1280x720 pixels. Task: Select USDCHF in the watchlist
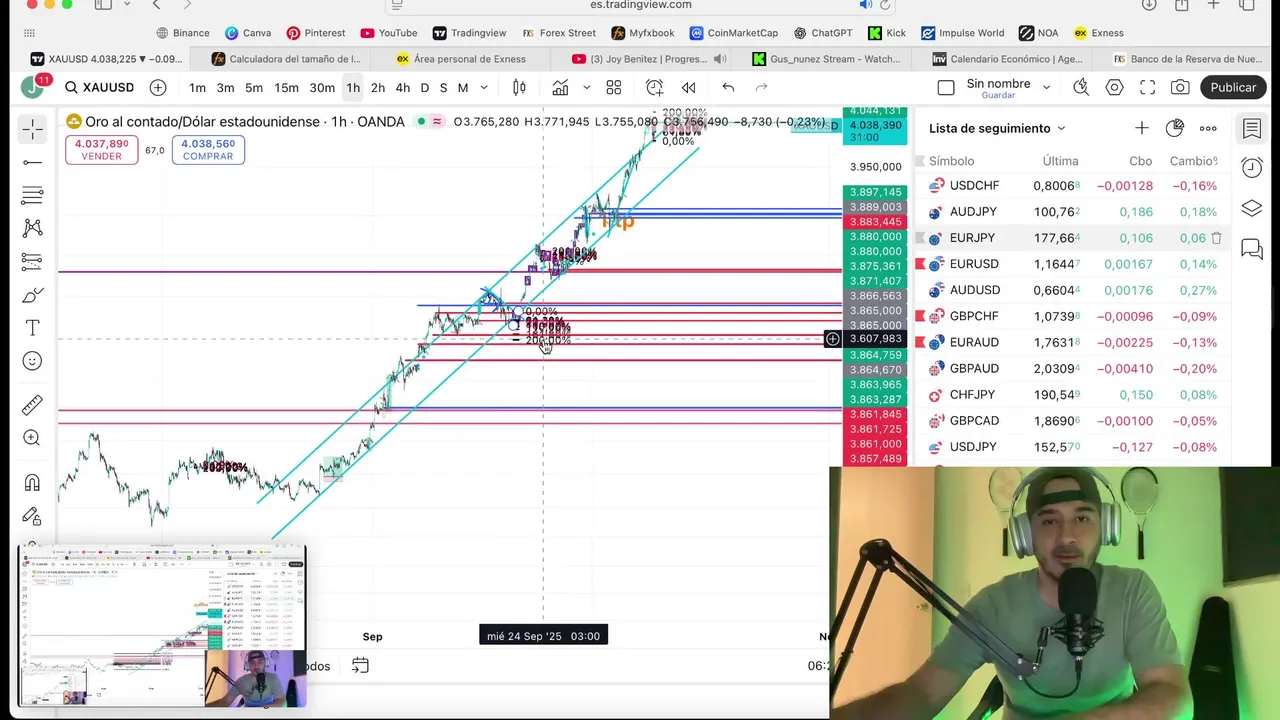click(1072, 186)
